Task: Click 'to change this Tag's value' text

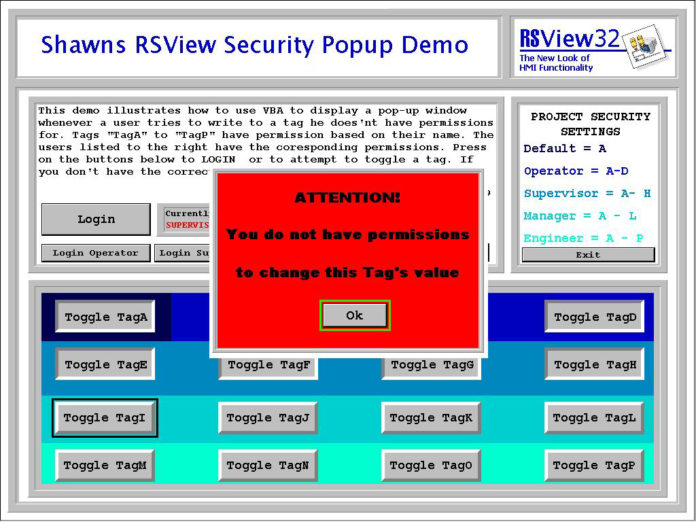Action: 347,272
